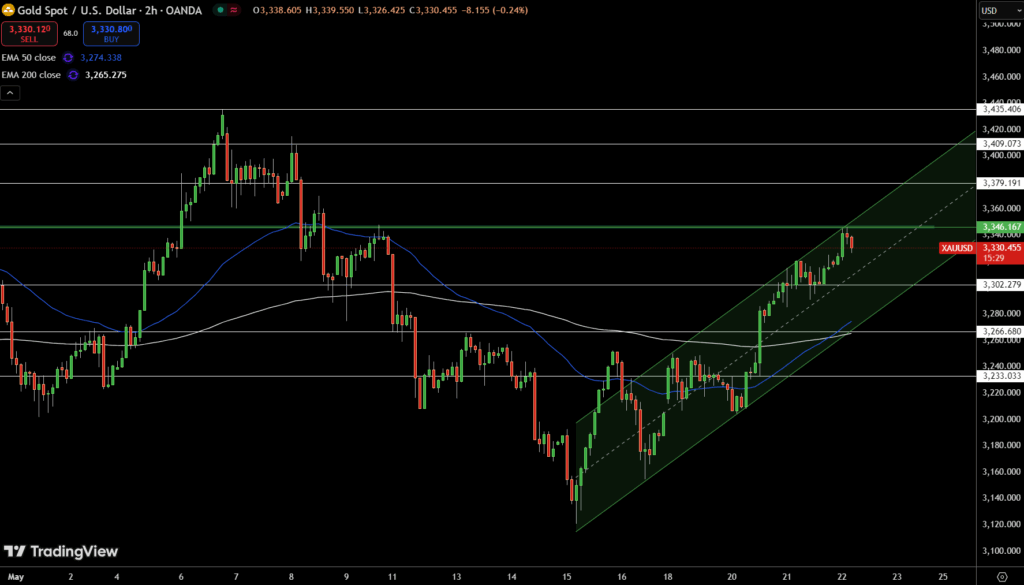Click the green 3,346.167 price level label

click(x=1001, y=227)
